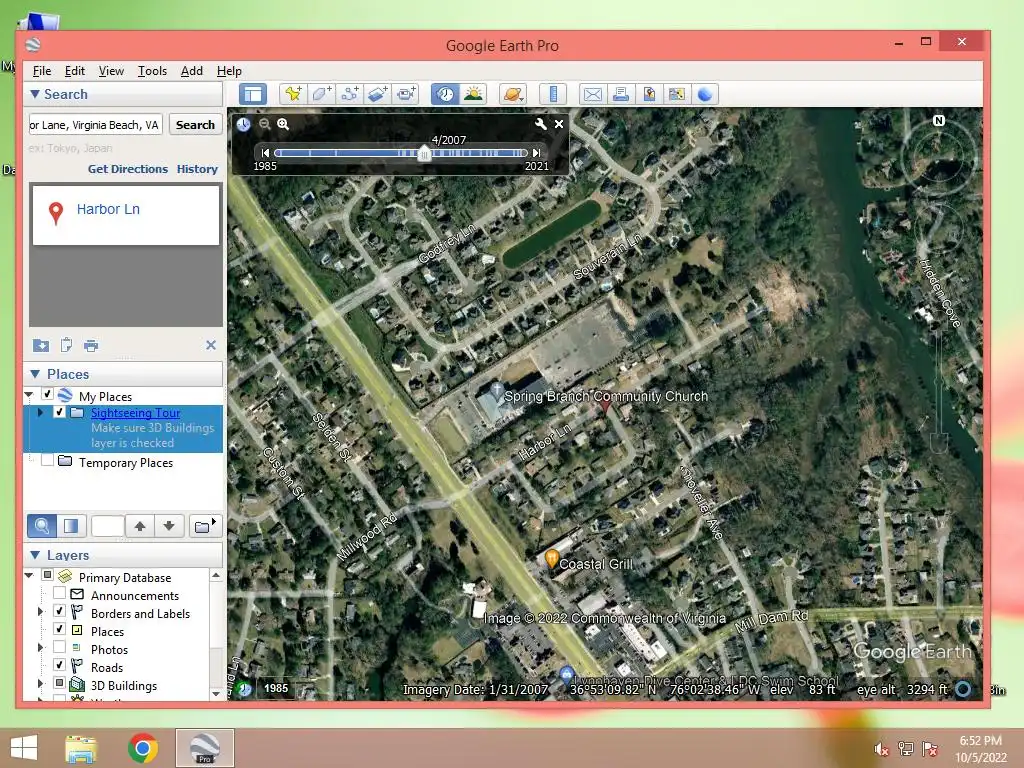Open the File menu
1024x768 pixels.
coord(42,71)
